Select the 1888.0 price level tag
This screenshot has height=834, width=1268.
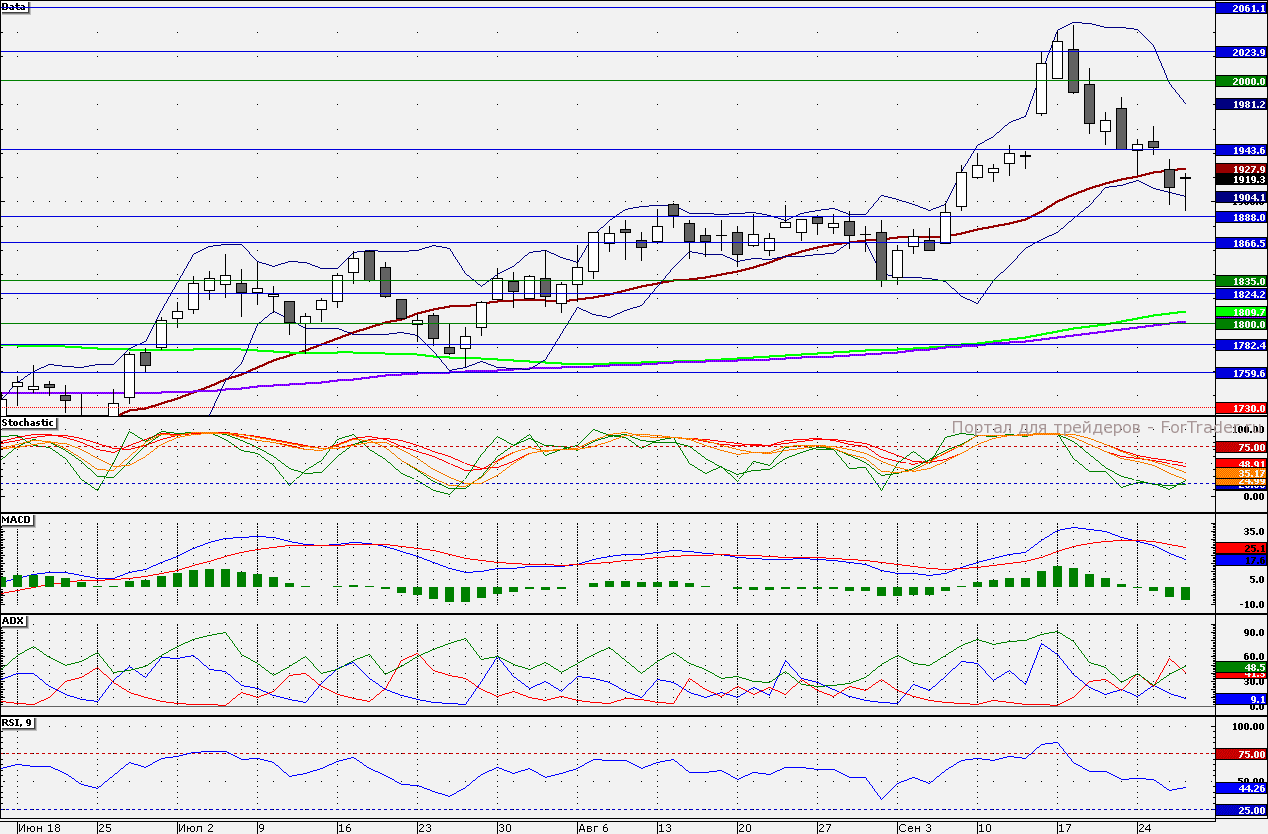point(1241,217)
